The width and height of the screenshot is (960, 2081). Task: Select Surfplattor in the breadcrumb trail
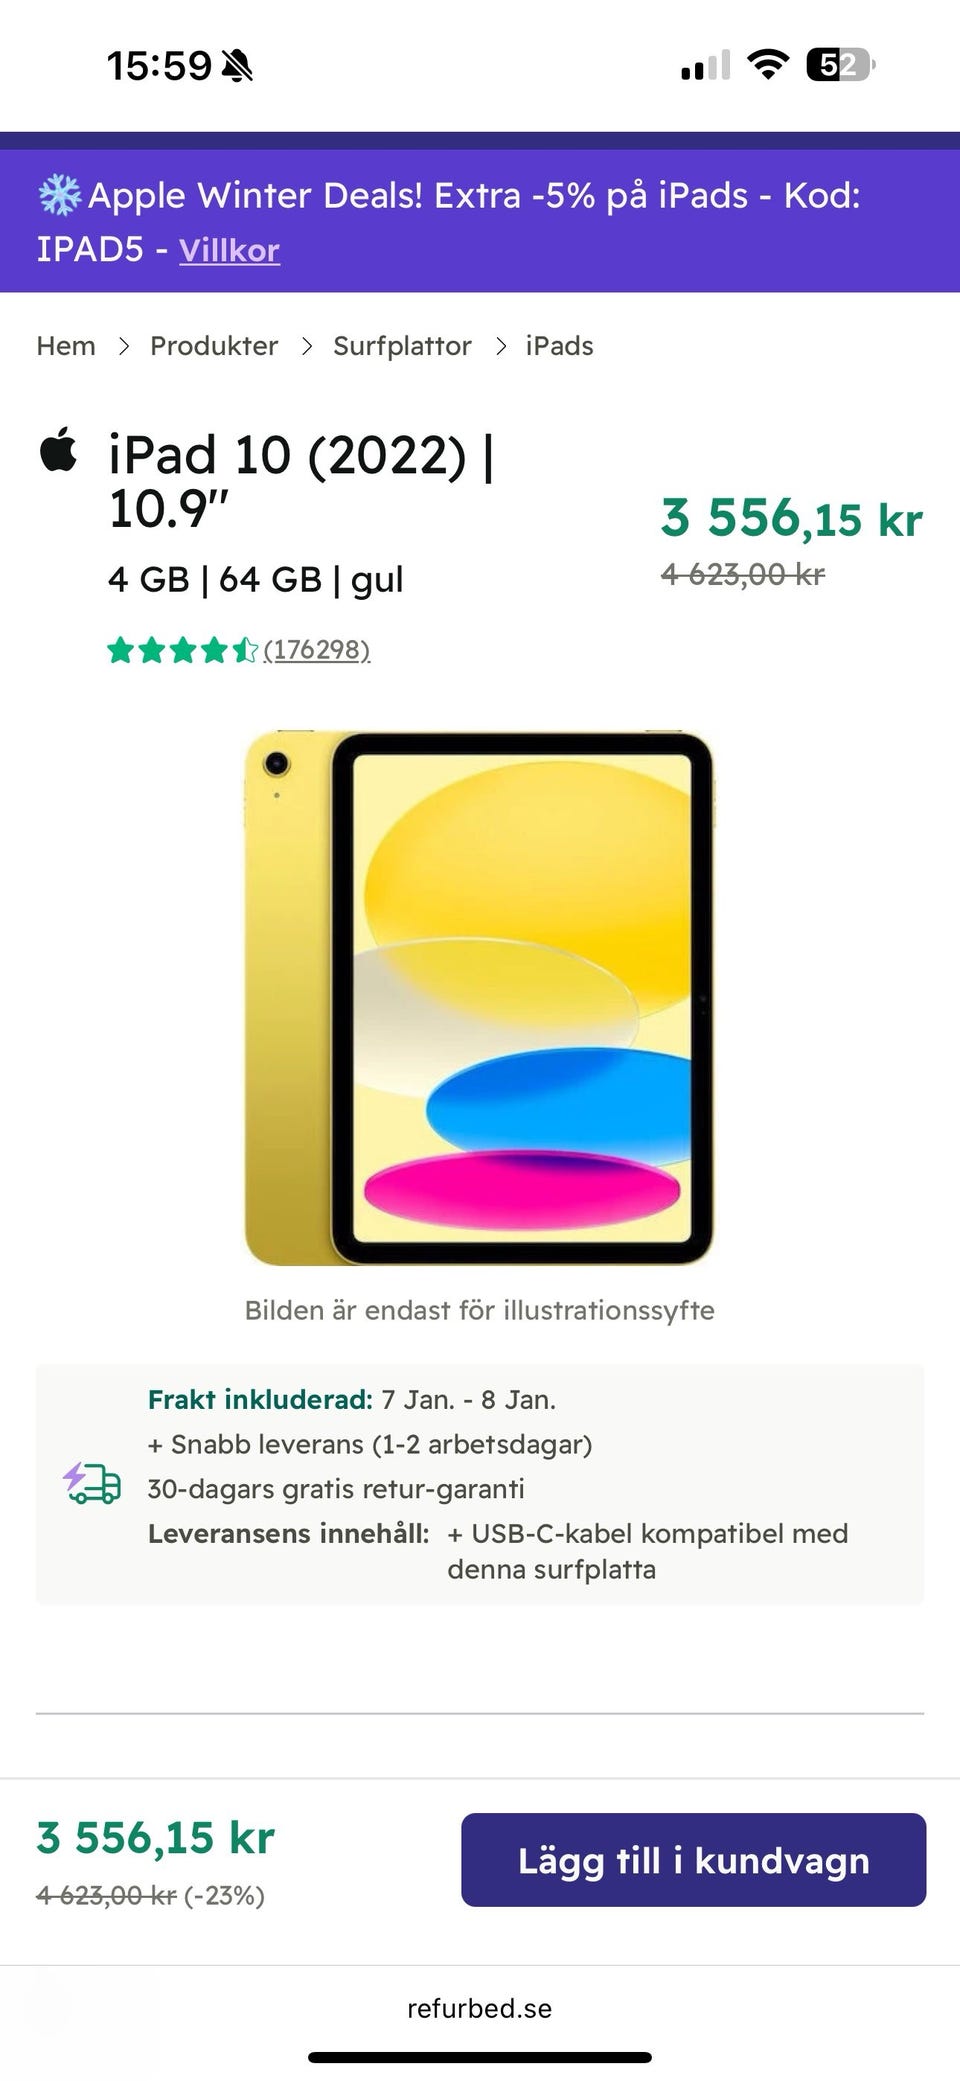[401, 345]
